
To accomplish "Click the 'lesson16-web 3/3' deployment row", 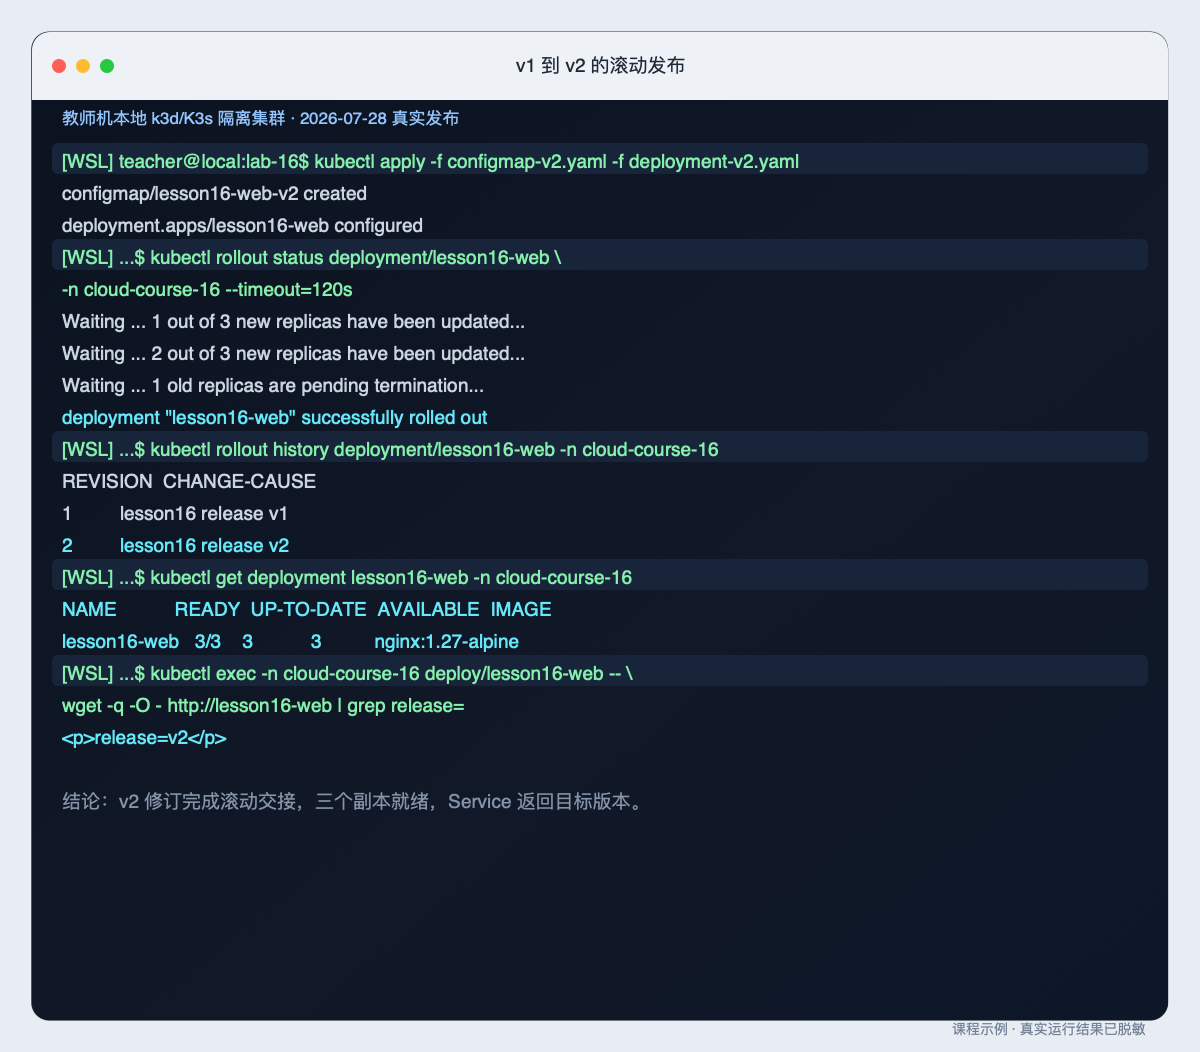I will click(290, 641).
